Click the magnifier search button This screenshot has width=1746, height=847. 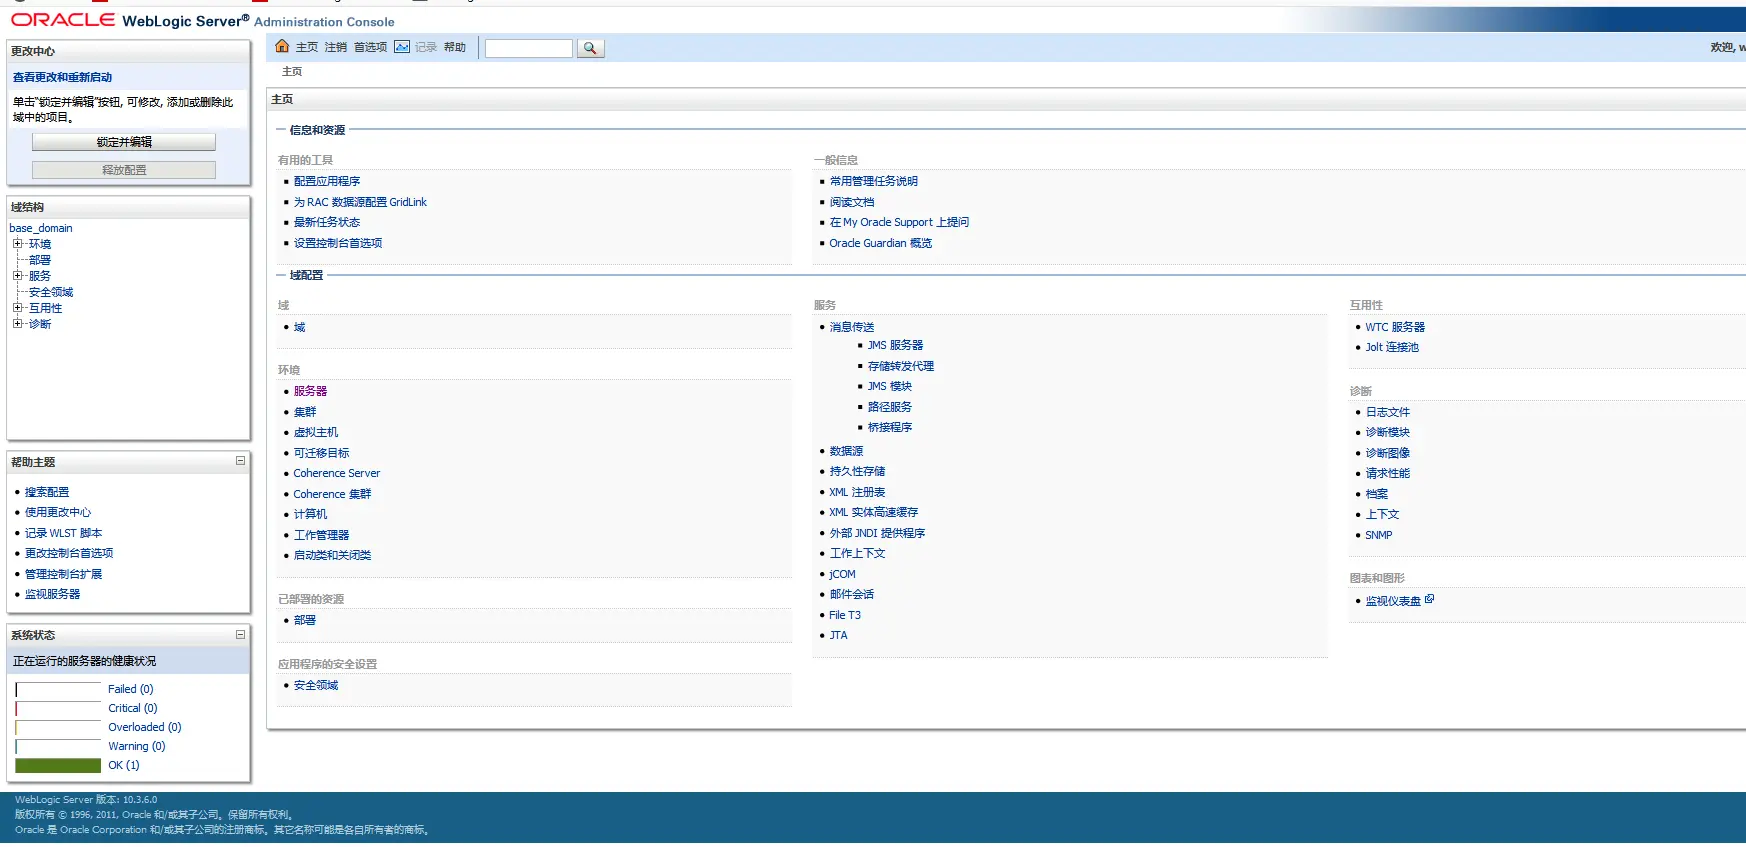click(x=591, y=48)
